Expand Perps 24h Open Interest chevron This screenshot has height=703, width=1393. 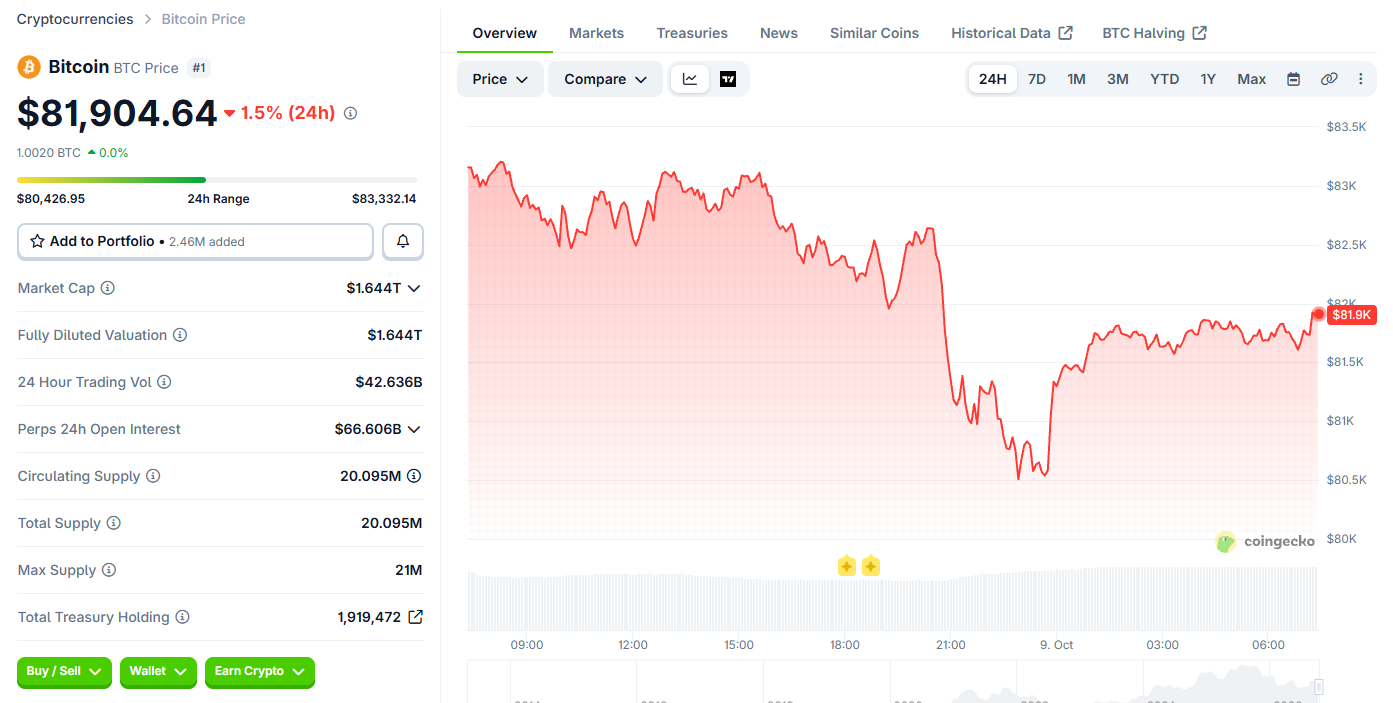[x=414, y=429]
